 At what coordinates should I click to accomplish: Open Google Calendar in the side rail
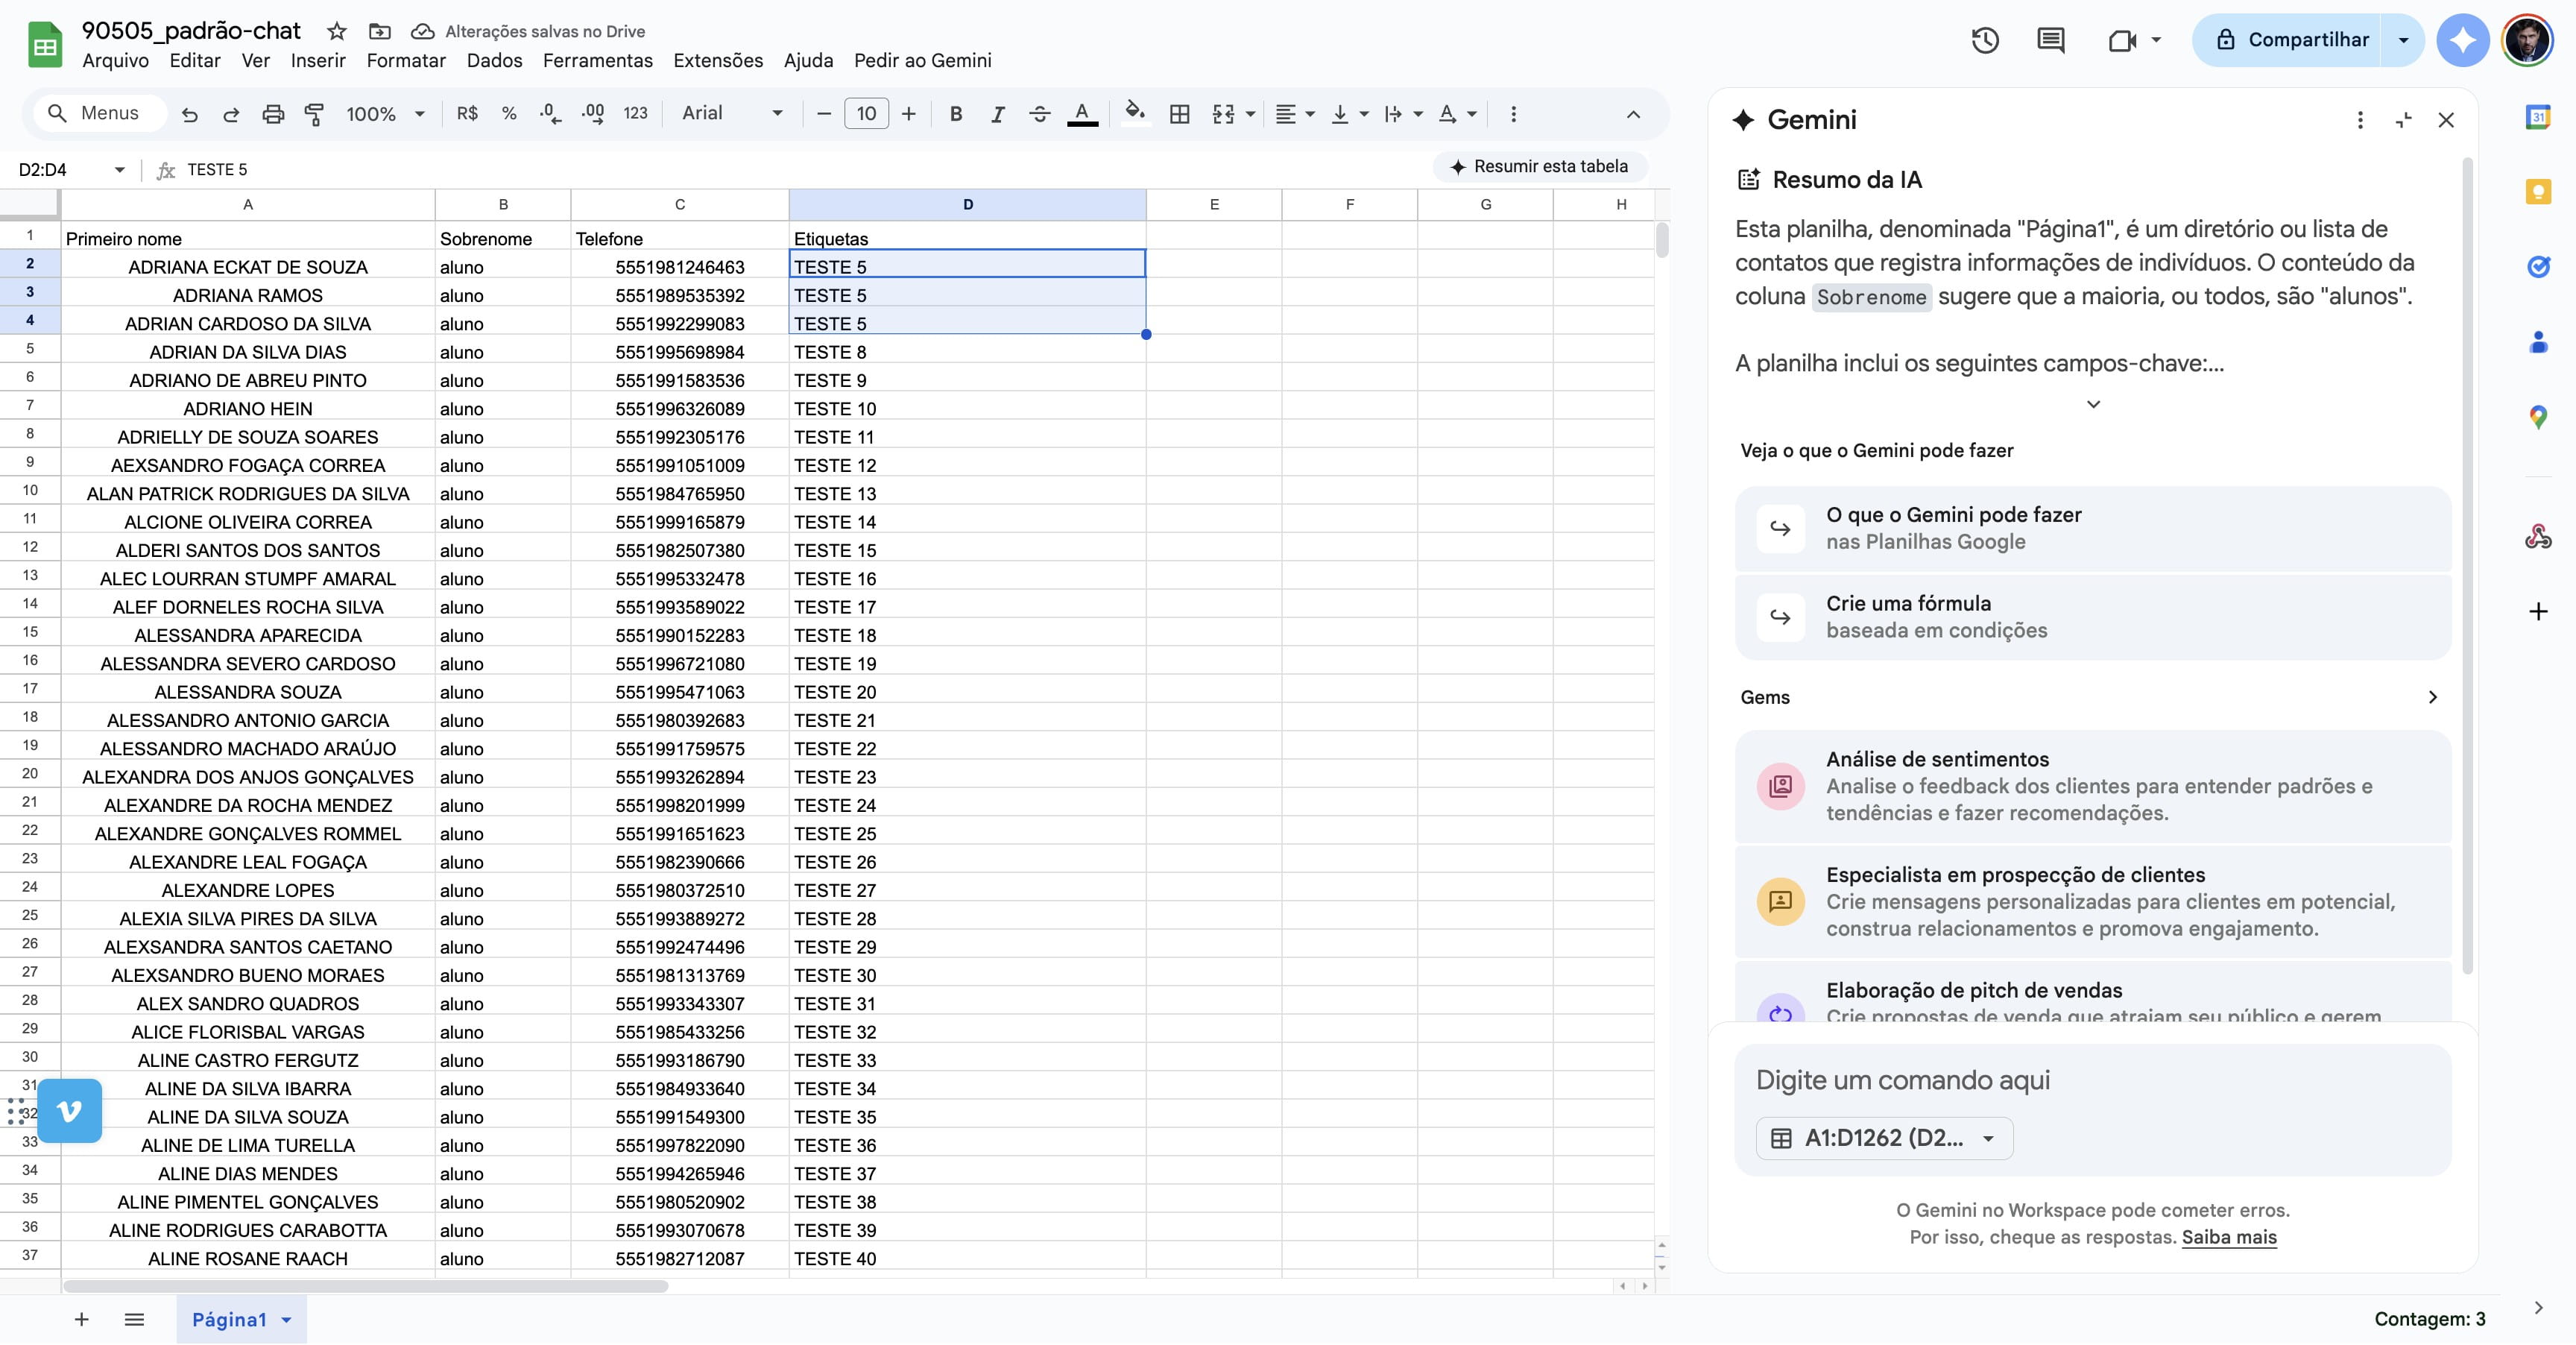click(x=2538, y=117)
